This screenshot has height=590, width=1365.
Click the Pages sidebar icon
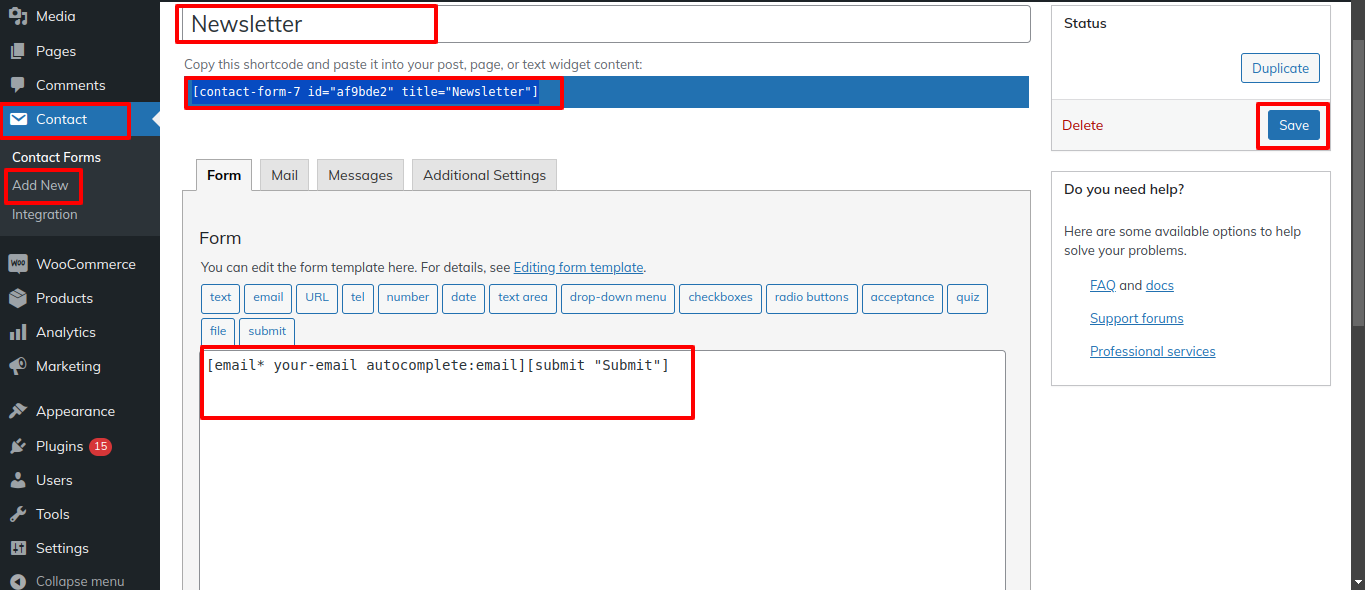pos(18,51)
